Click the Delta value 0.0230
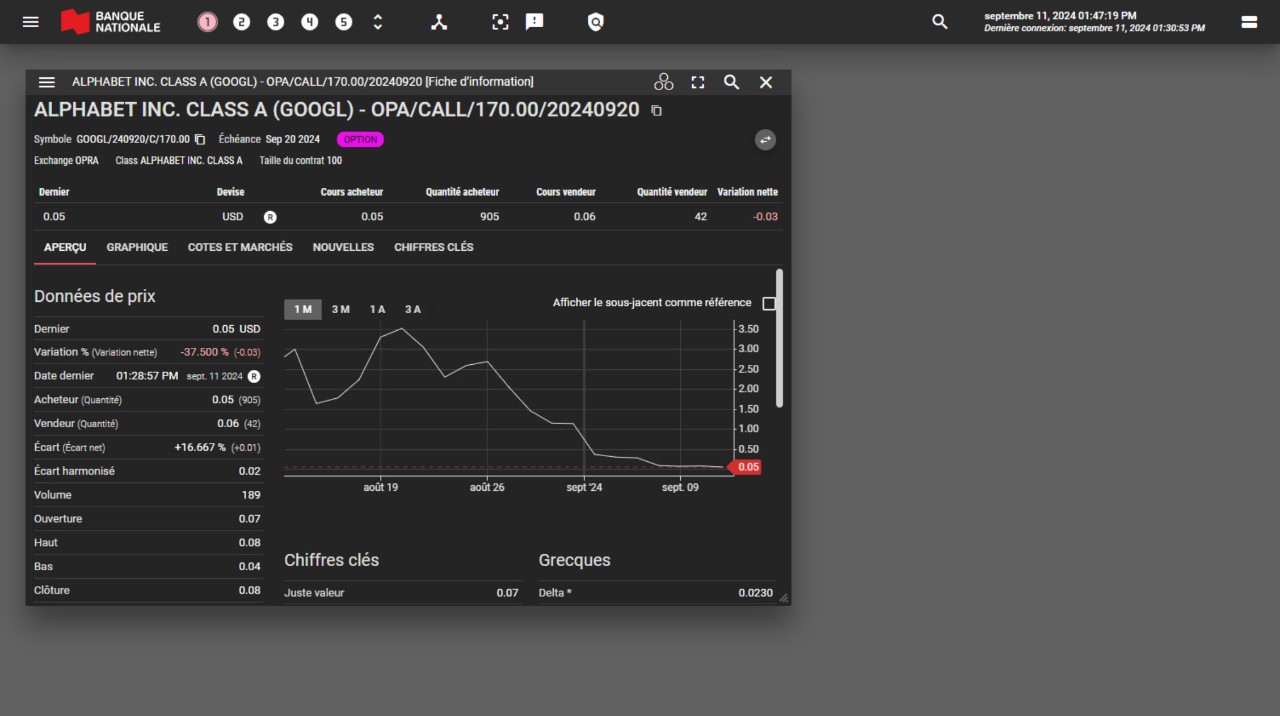The height and width of the screenshot is (716, 1280). 755,593
